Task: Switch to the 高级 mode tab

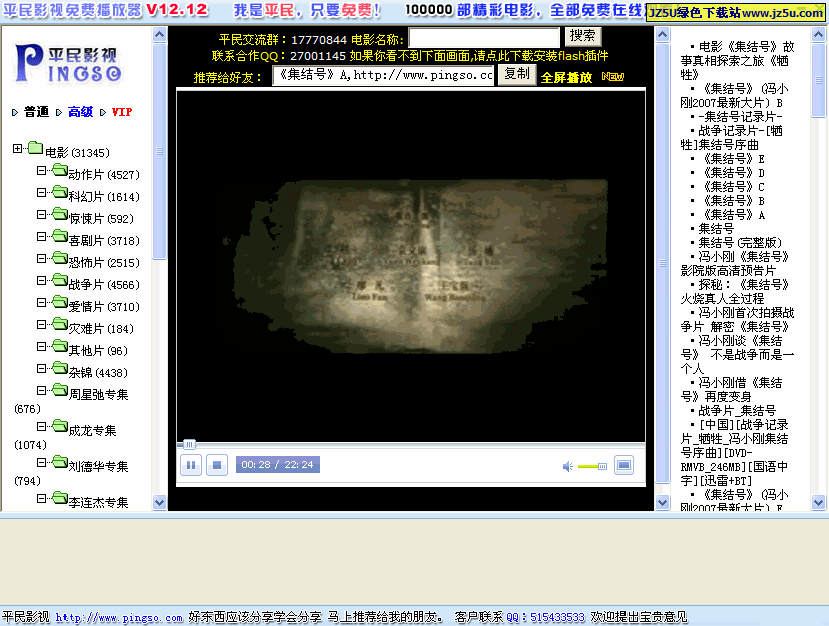Action: (80, 112)
